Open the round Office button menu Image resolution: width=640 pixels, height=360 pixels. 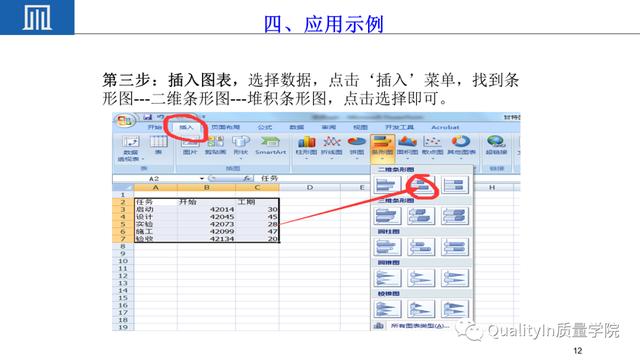[124, 120]
